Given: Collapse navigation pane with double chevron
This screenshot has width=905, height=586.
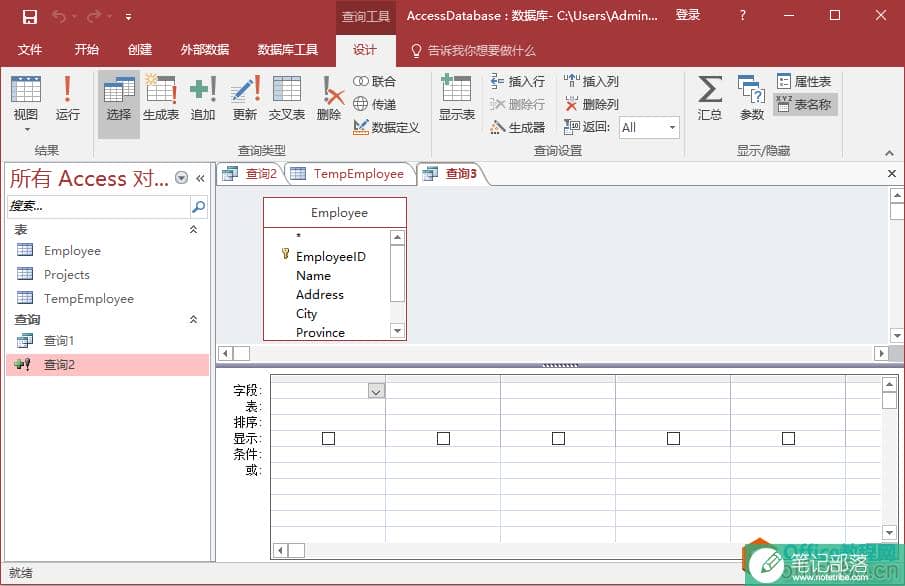Looking at the screenshot, I should pyautogui.click(x=200, y=178).
